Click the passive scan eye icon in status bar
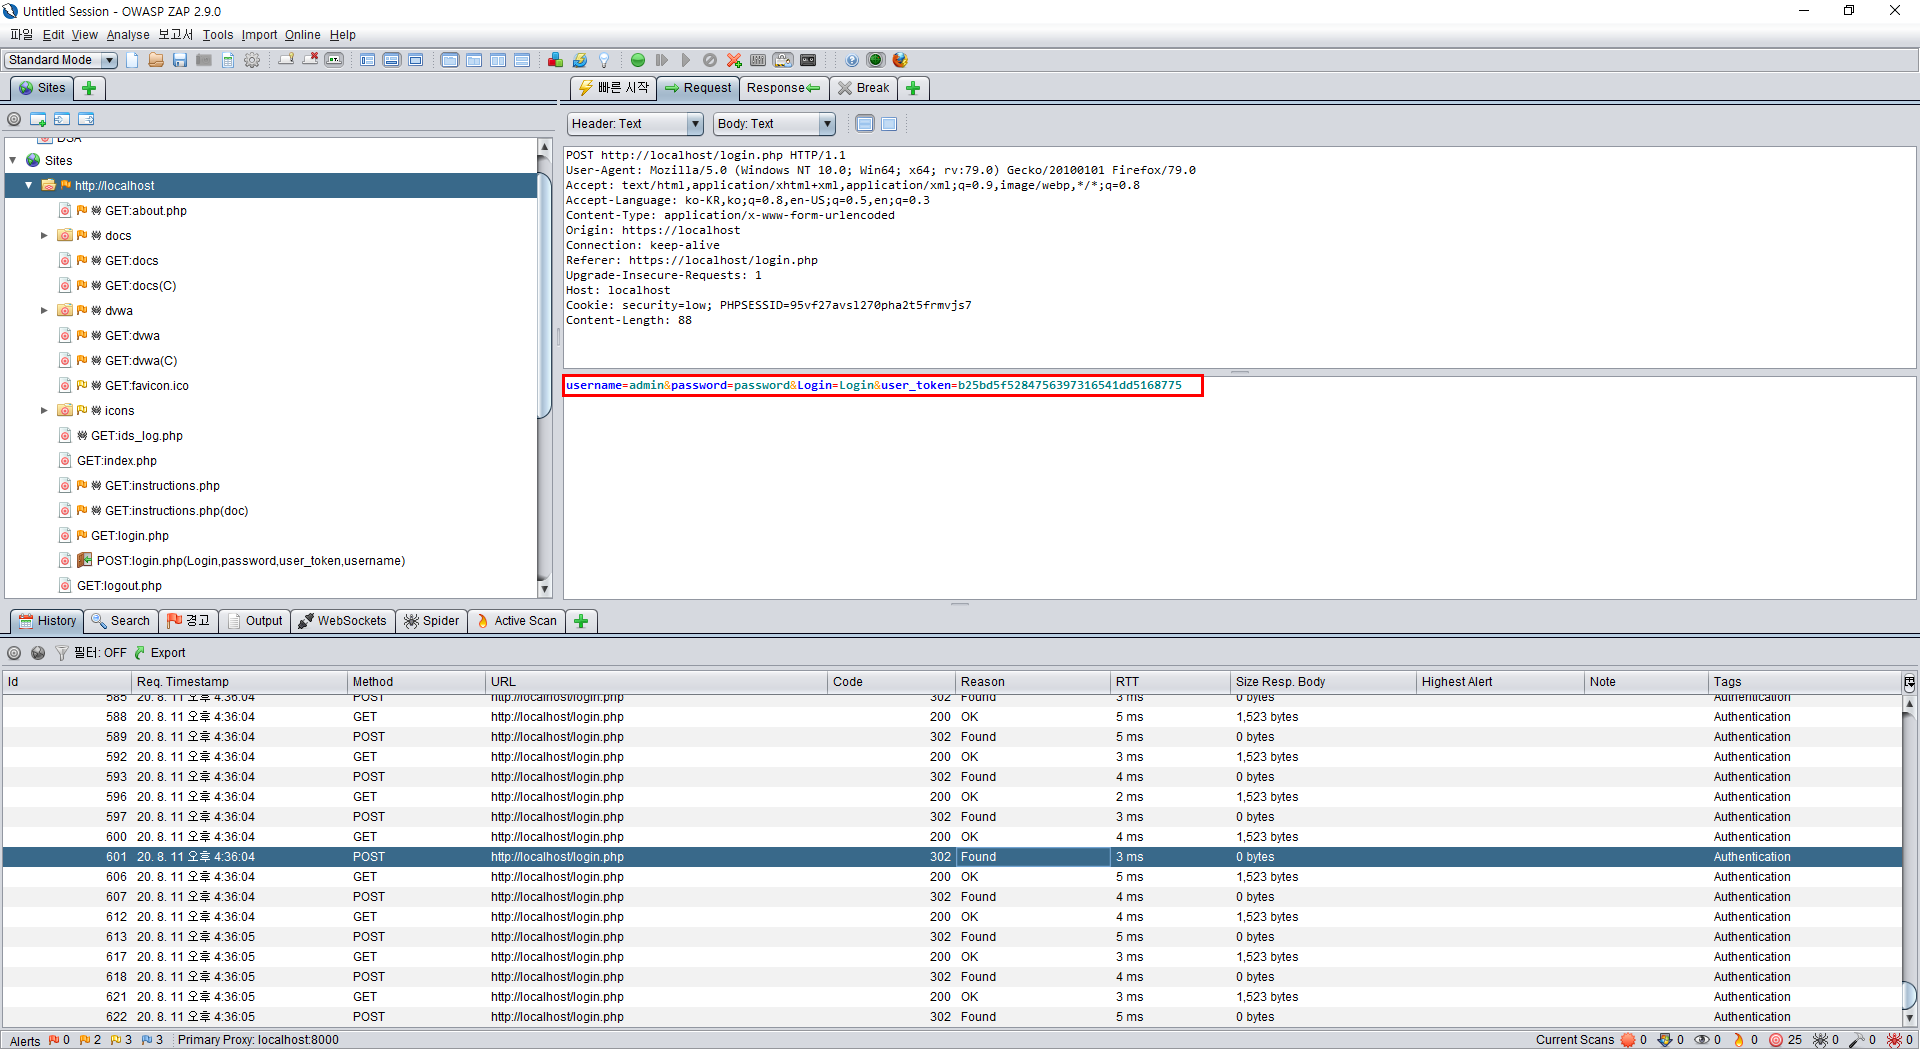The height and width of the screenshot is (1050, 1920). pos(1701,1040)
